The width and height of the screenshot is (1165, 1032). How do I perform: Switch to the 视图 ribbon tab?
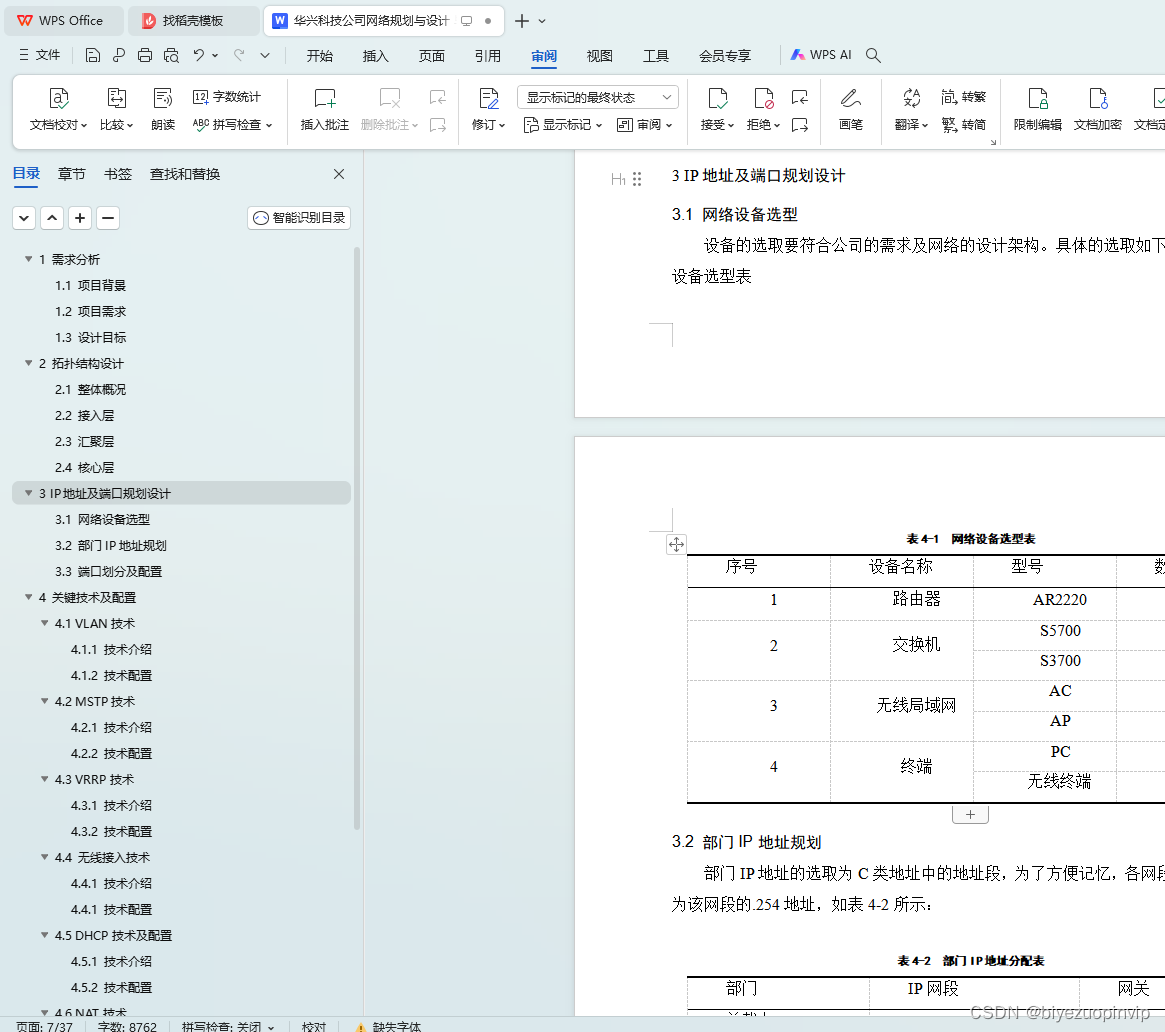click(x=599, y=56)
